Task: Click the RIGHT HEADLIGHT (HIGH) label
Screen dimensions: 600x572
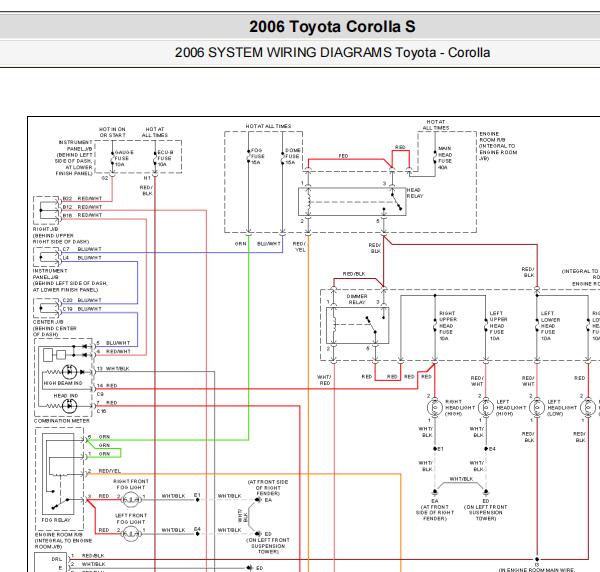Action: 460,408
